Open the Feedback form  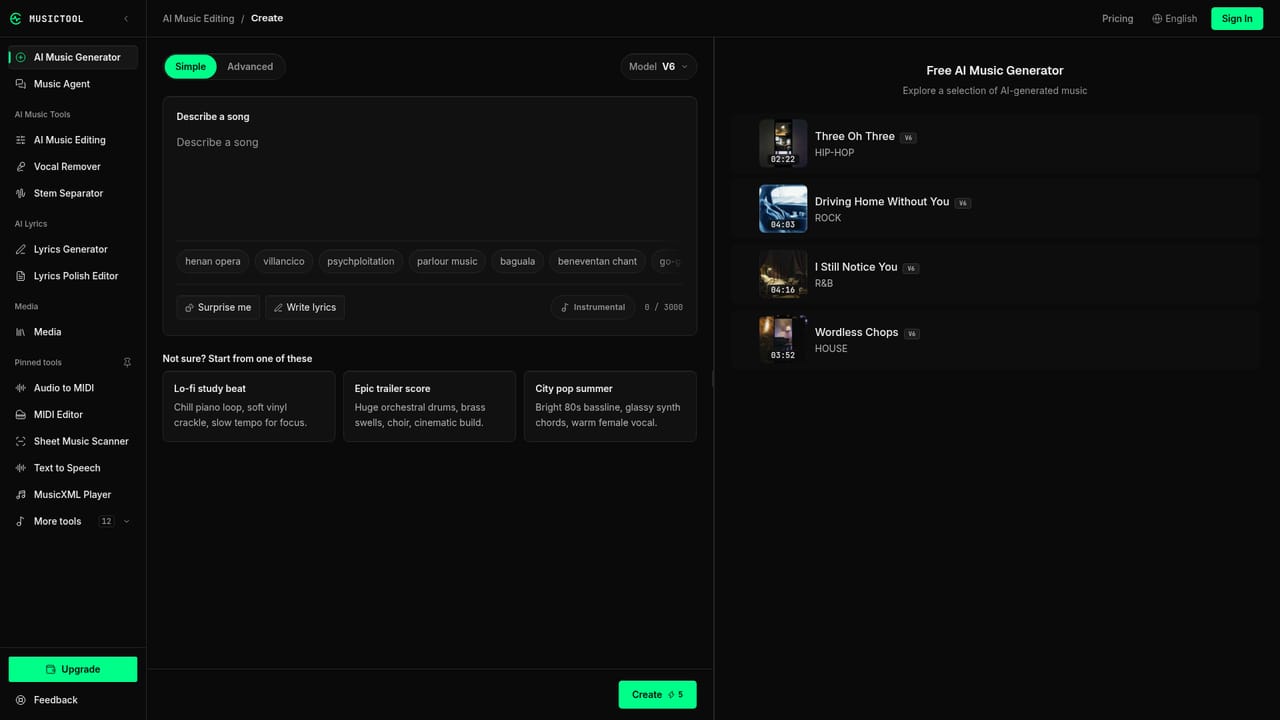pyautogui.click(x=73, y=700)
